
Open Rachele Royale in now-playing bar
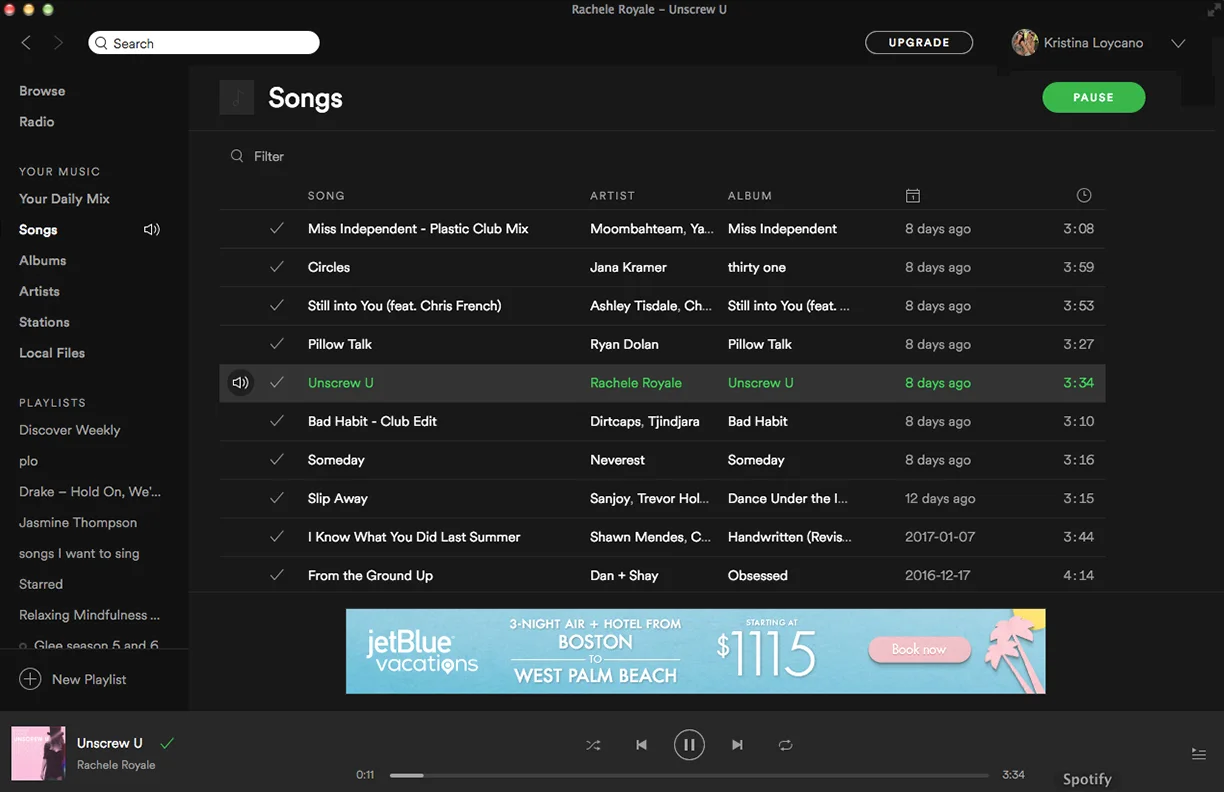pyautogui.click(x=116, y=765)
